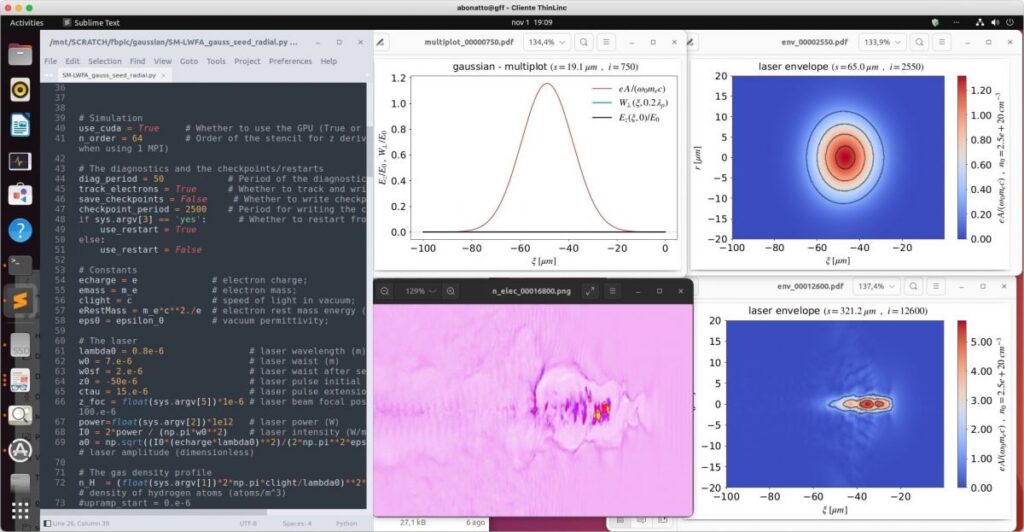Open Sublime Text Selection menu
Screen dimensions: 1024x532
[104, 61]
